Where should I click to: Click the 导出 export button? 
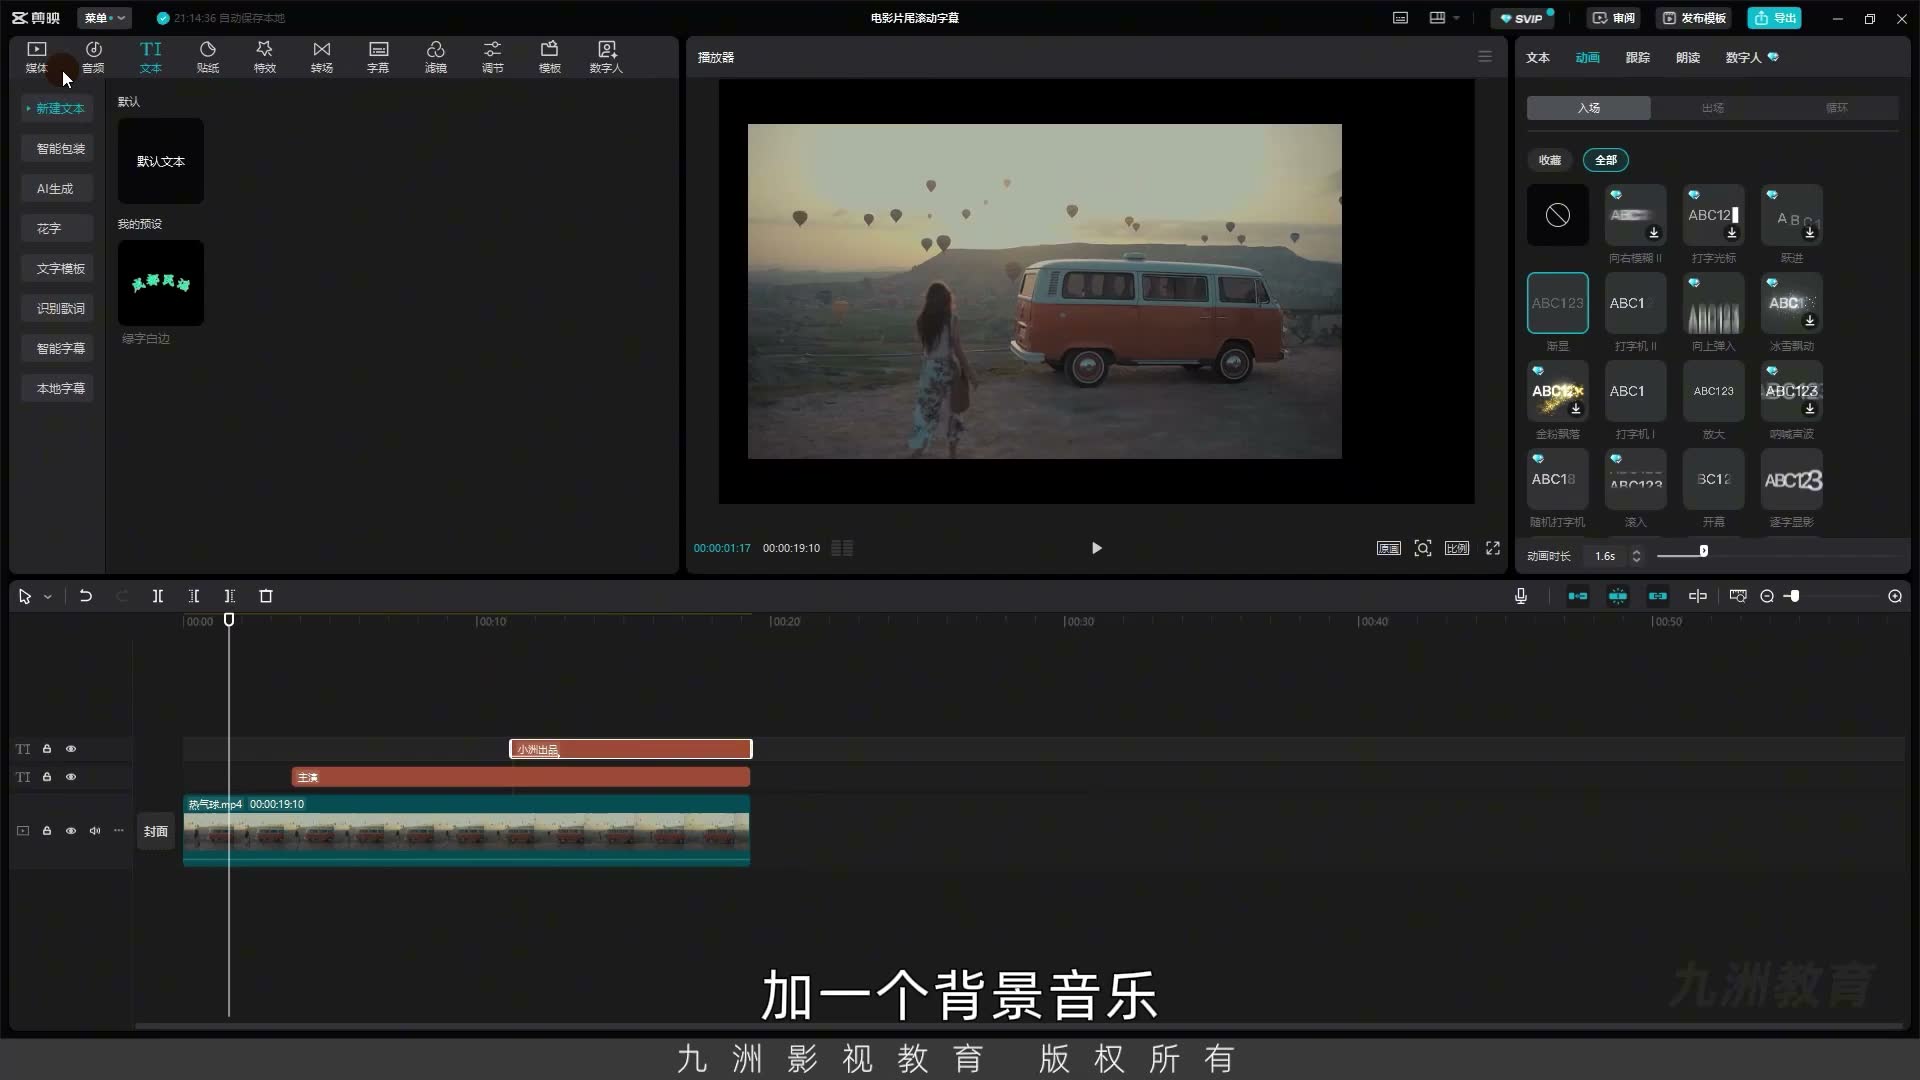[x=1776, y=18]
